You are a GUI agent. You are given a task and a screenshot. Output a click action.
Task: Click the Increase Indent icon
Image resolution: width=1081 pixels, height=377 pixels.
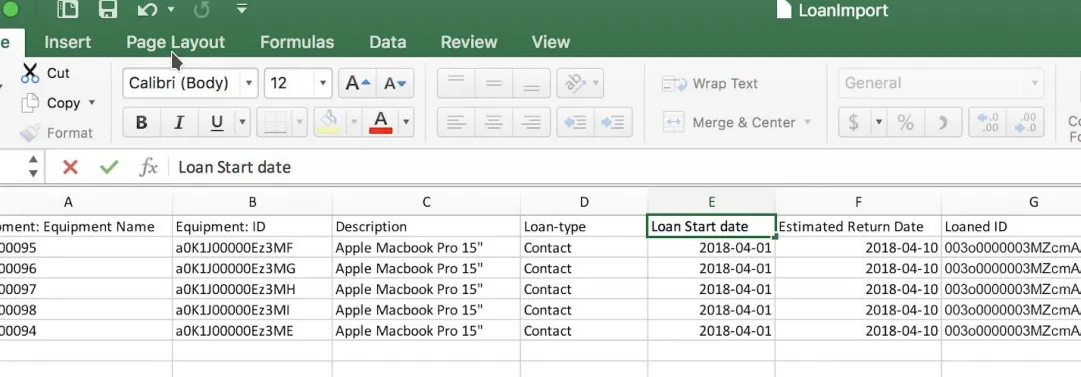coord(613,123)
